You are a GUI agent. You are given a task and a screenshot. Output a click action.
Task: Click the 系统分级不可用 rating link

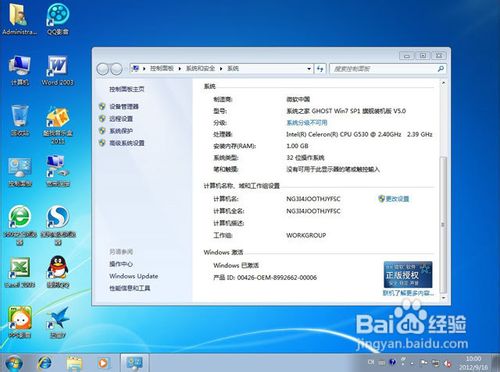(307, 122)
